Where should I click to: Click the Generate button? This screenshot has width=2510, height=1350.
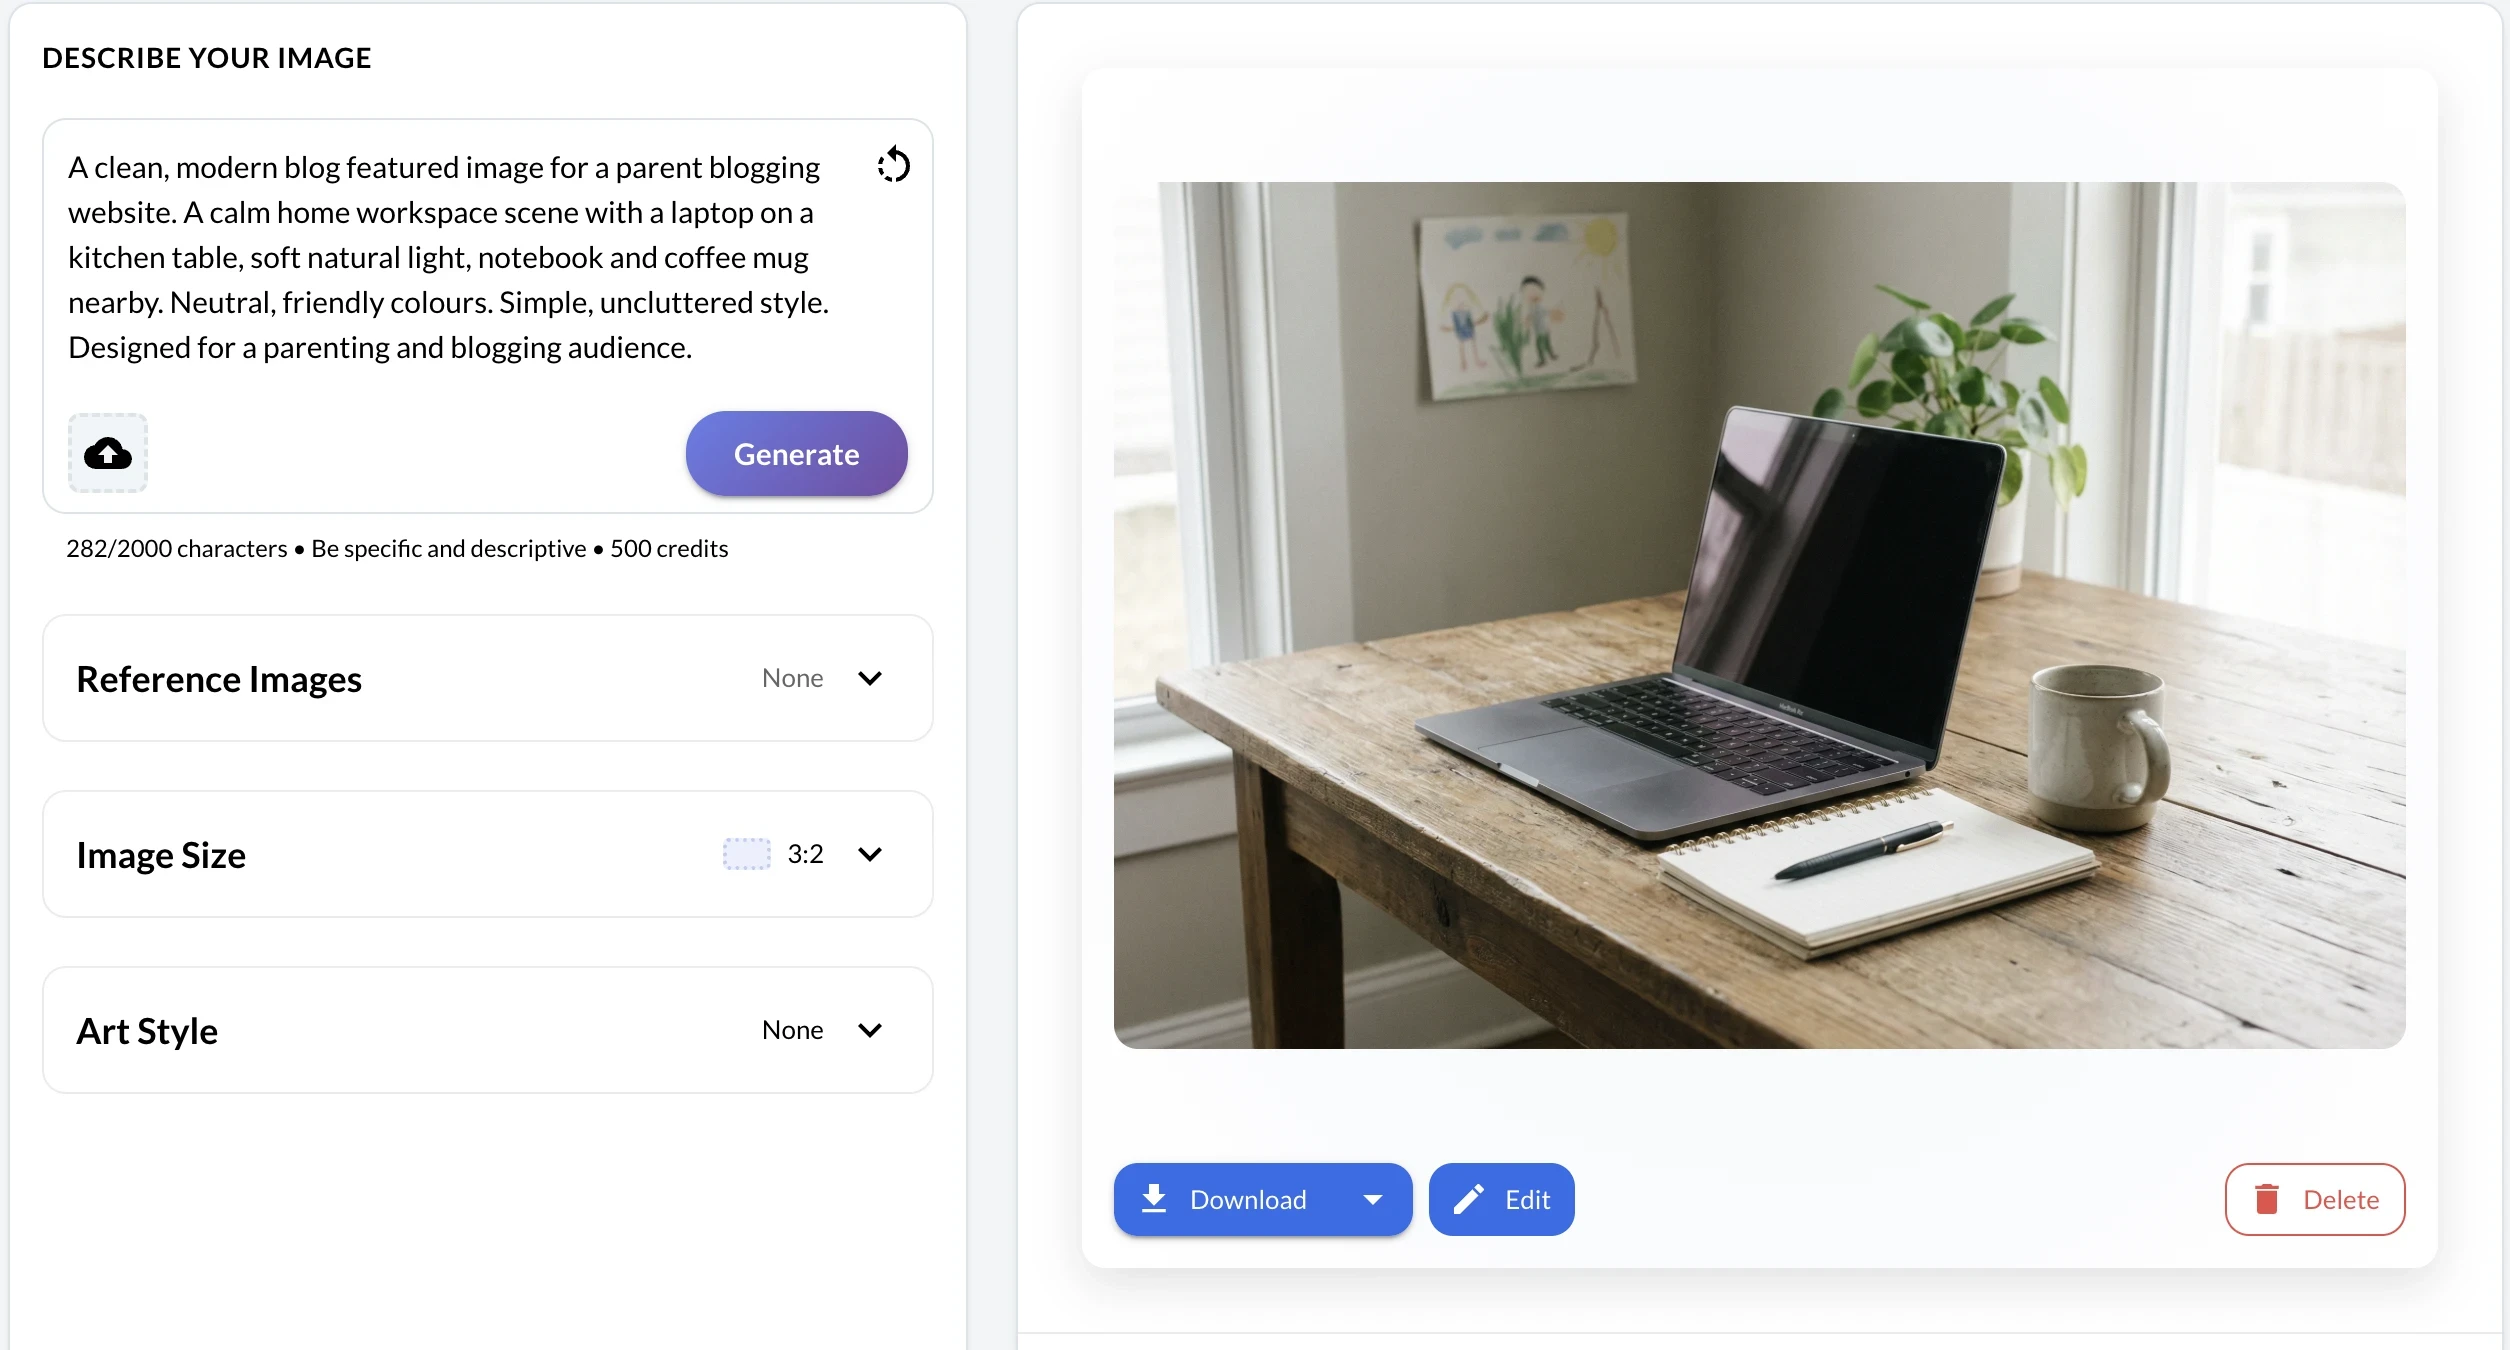(x=797, y=454)
